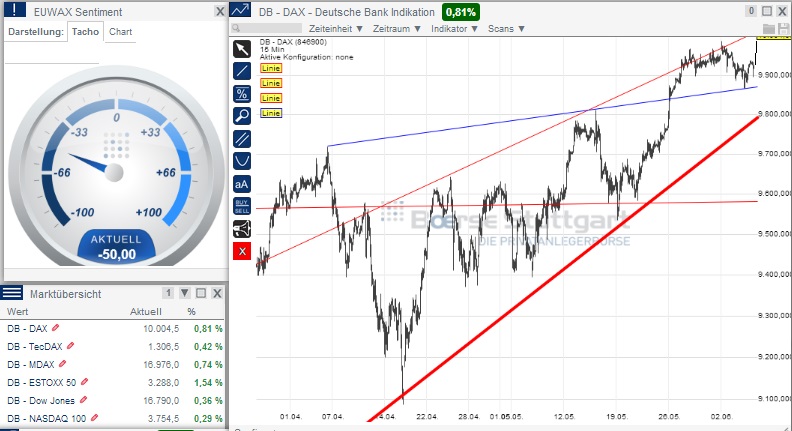Click the Wert column header
The height and width of the screenshot is (431, 792).
click(18, 312)
